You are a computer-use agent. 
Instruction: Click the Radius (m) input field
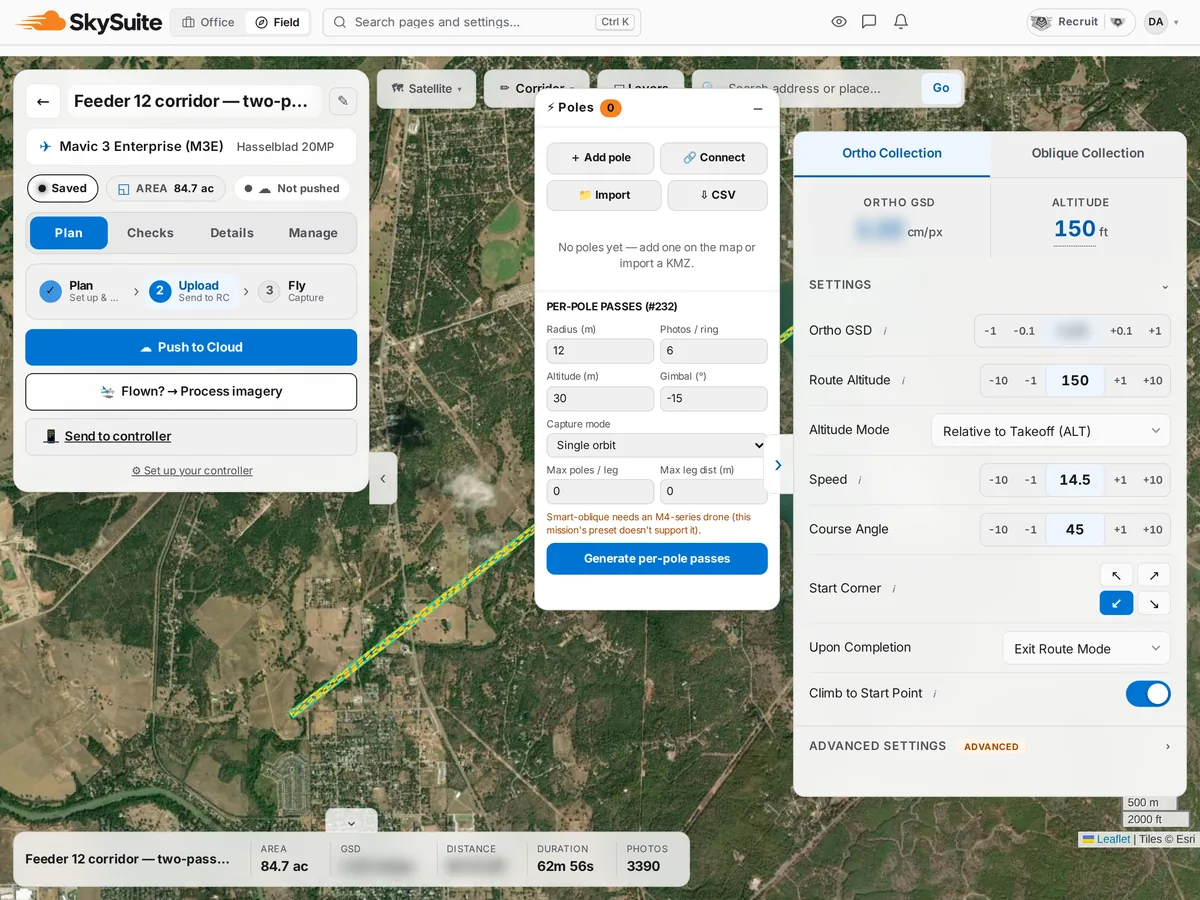point(600,351)
